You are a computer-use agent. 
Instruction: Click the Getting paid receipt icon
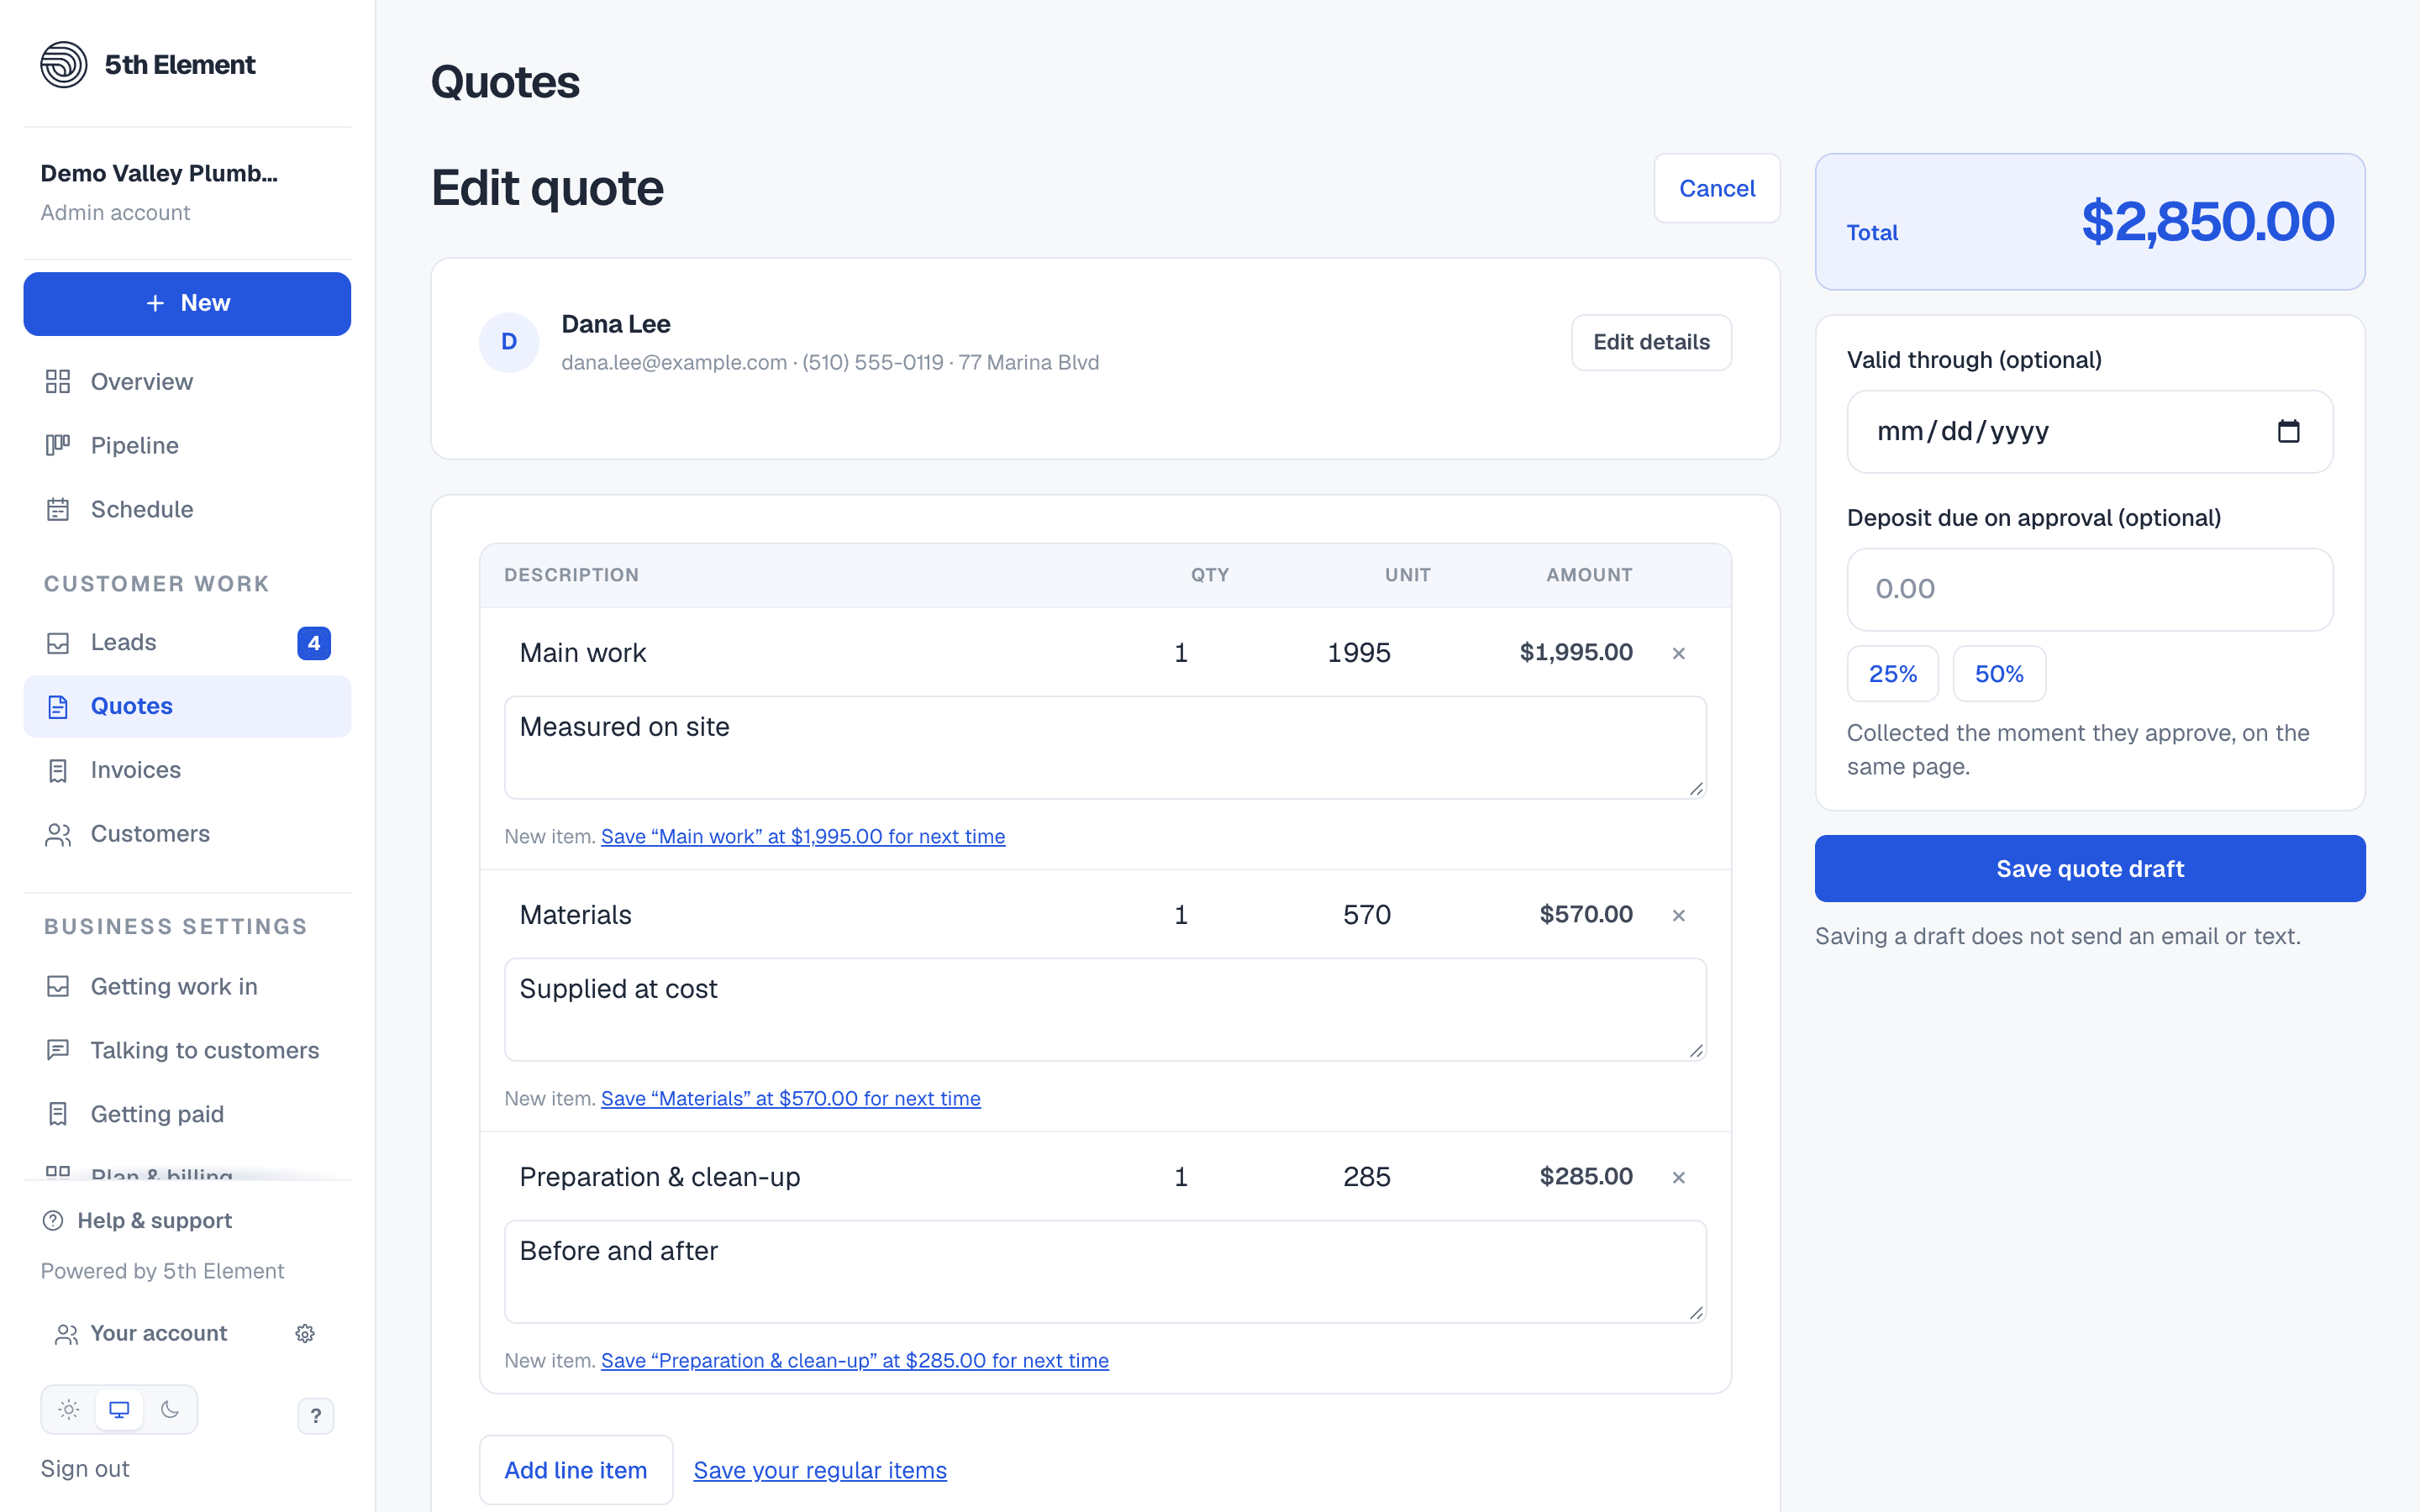pos(58,1115)
